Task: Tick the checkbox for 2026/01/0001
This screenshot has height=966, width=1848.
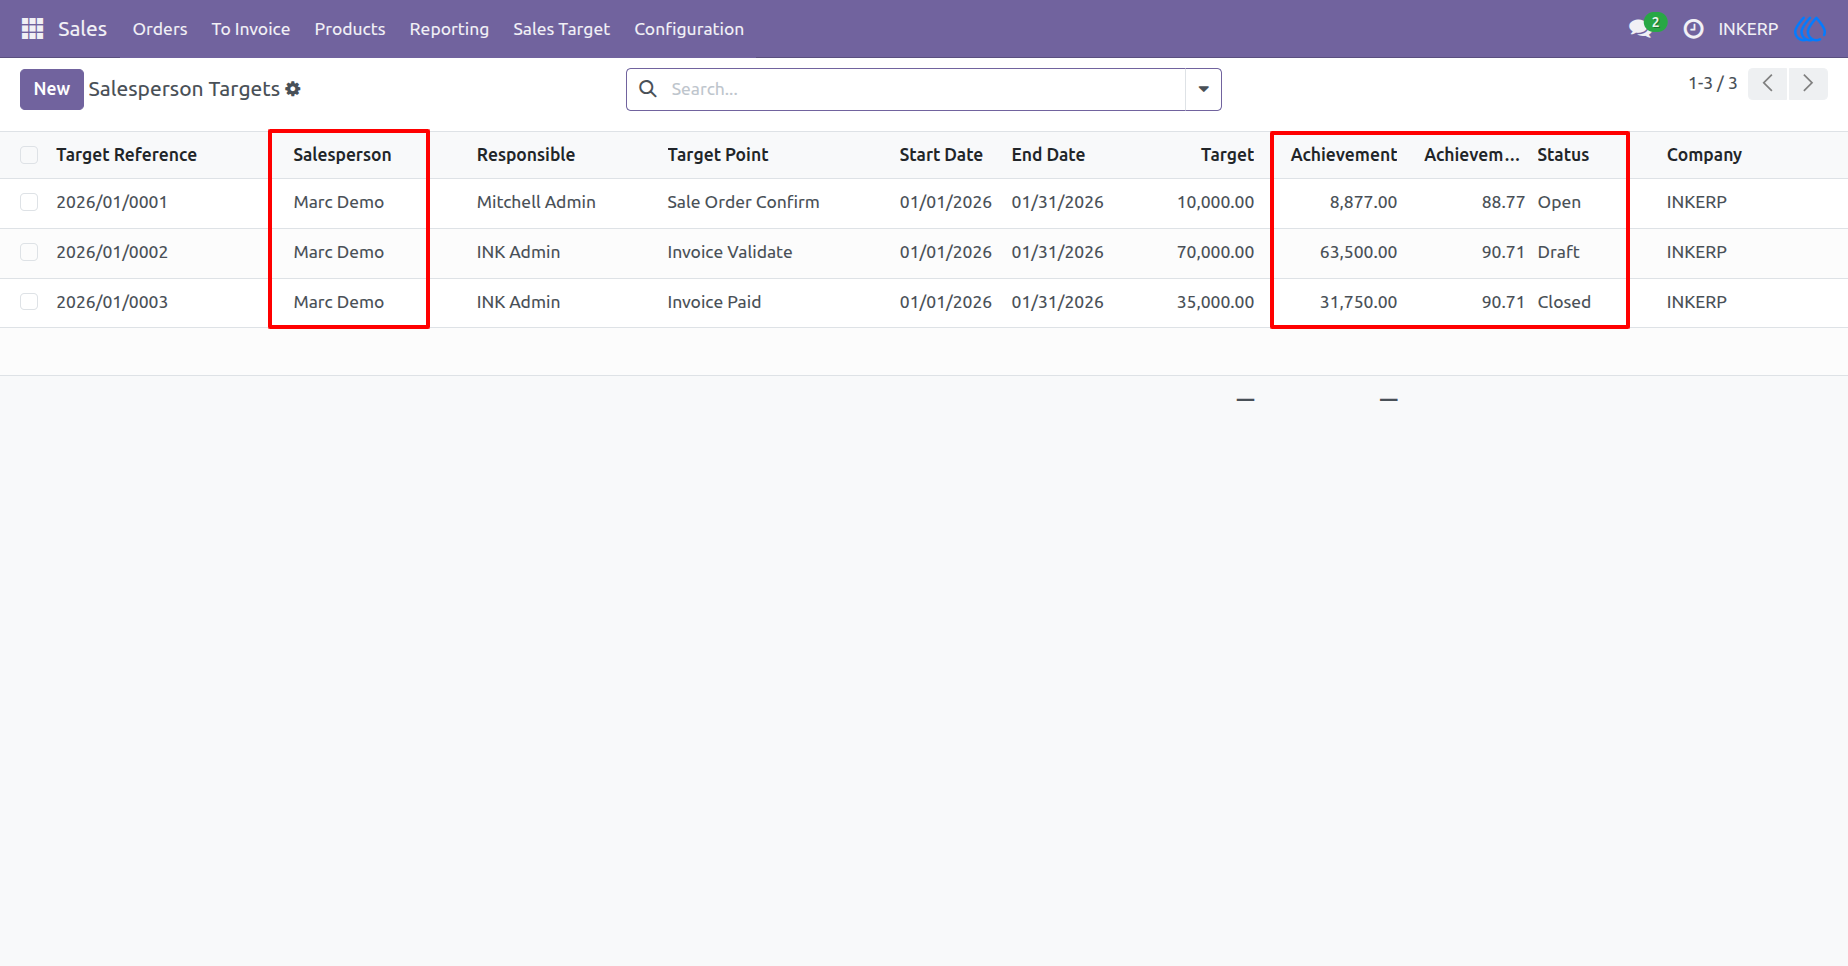Action: [29, 202]
